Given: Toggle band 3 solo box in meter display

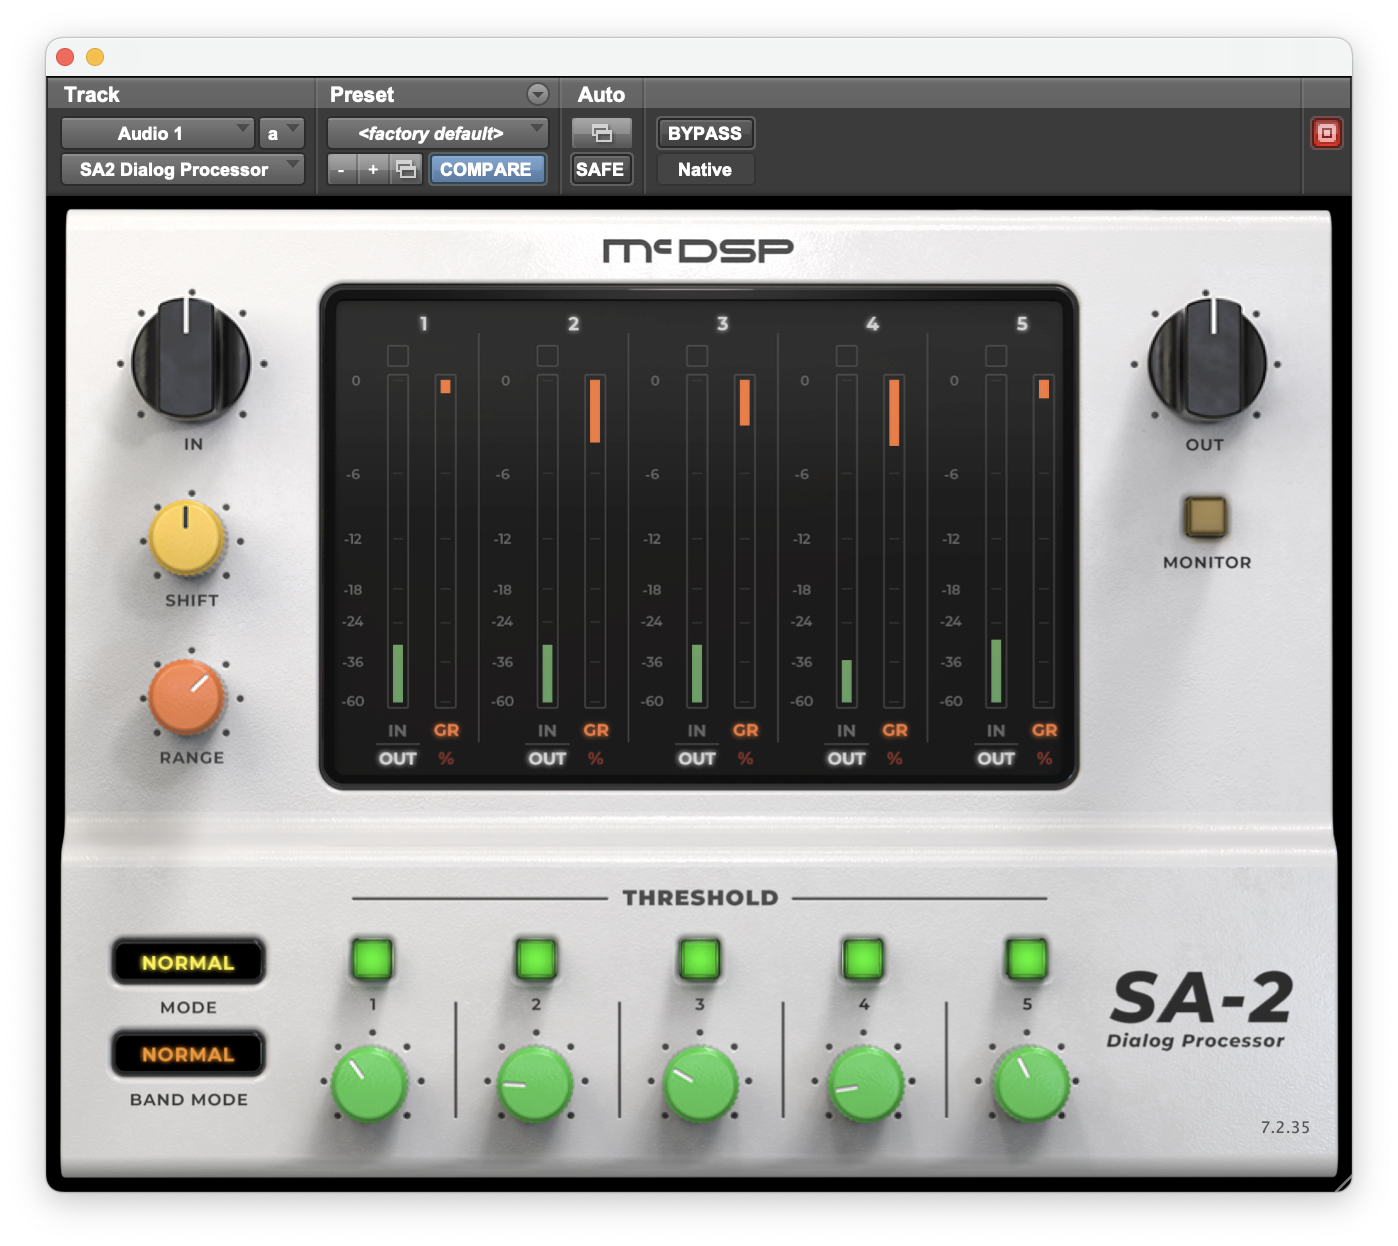Looking at the screenshot, I should pos(697,356).
